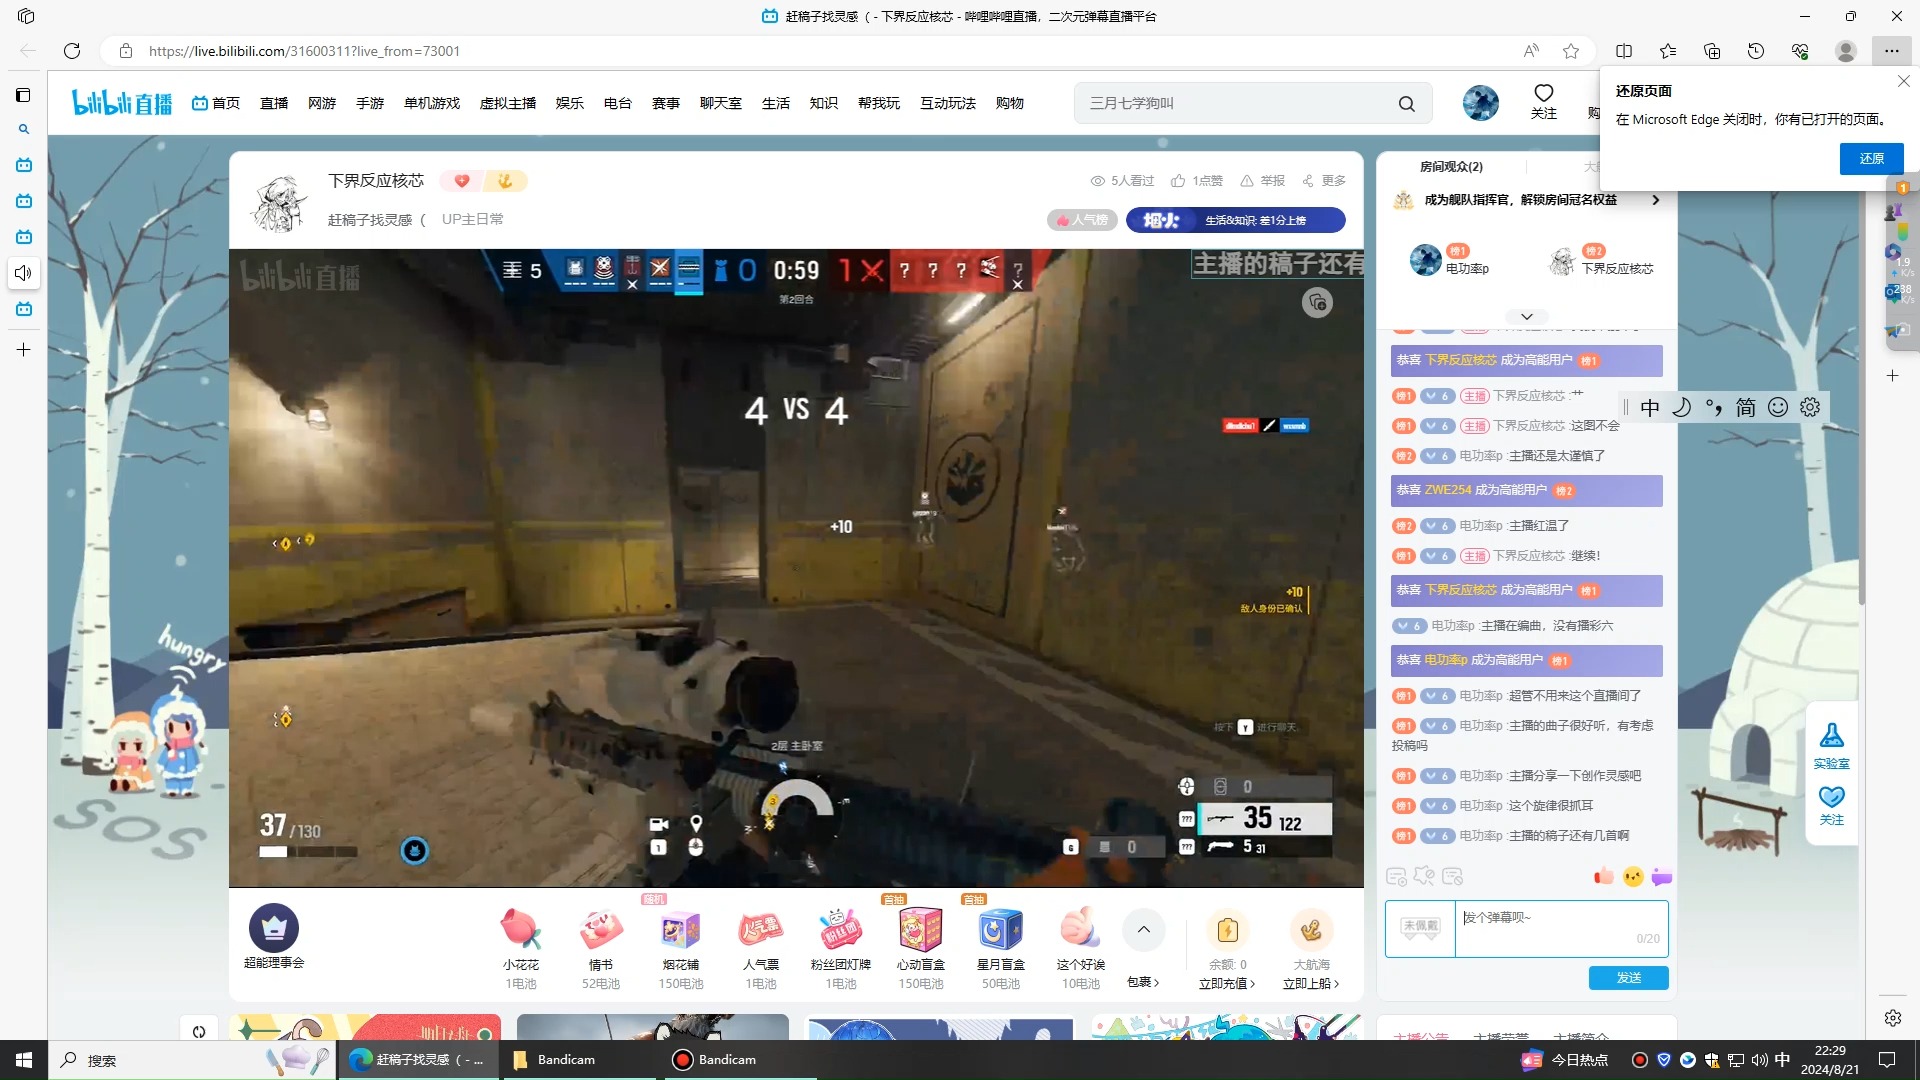Image resolution: width=1920 pixels, height=1080 pixels.
Task: Open the 聊天室 nav item
Action: click(x=721, y=103)
